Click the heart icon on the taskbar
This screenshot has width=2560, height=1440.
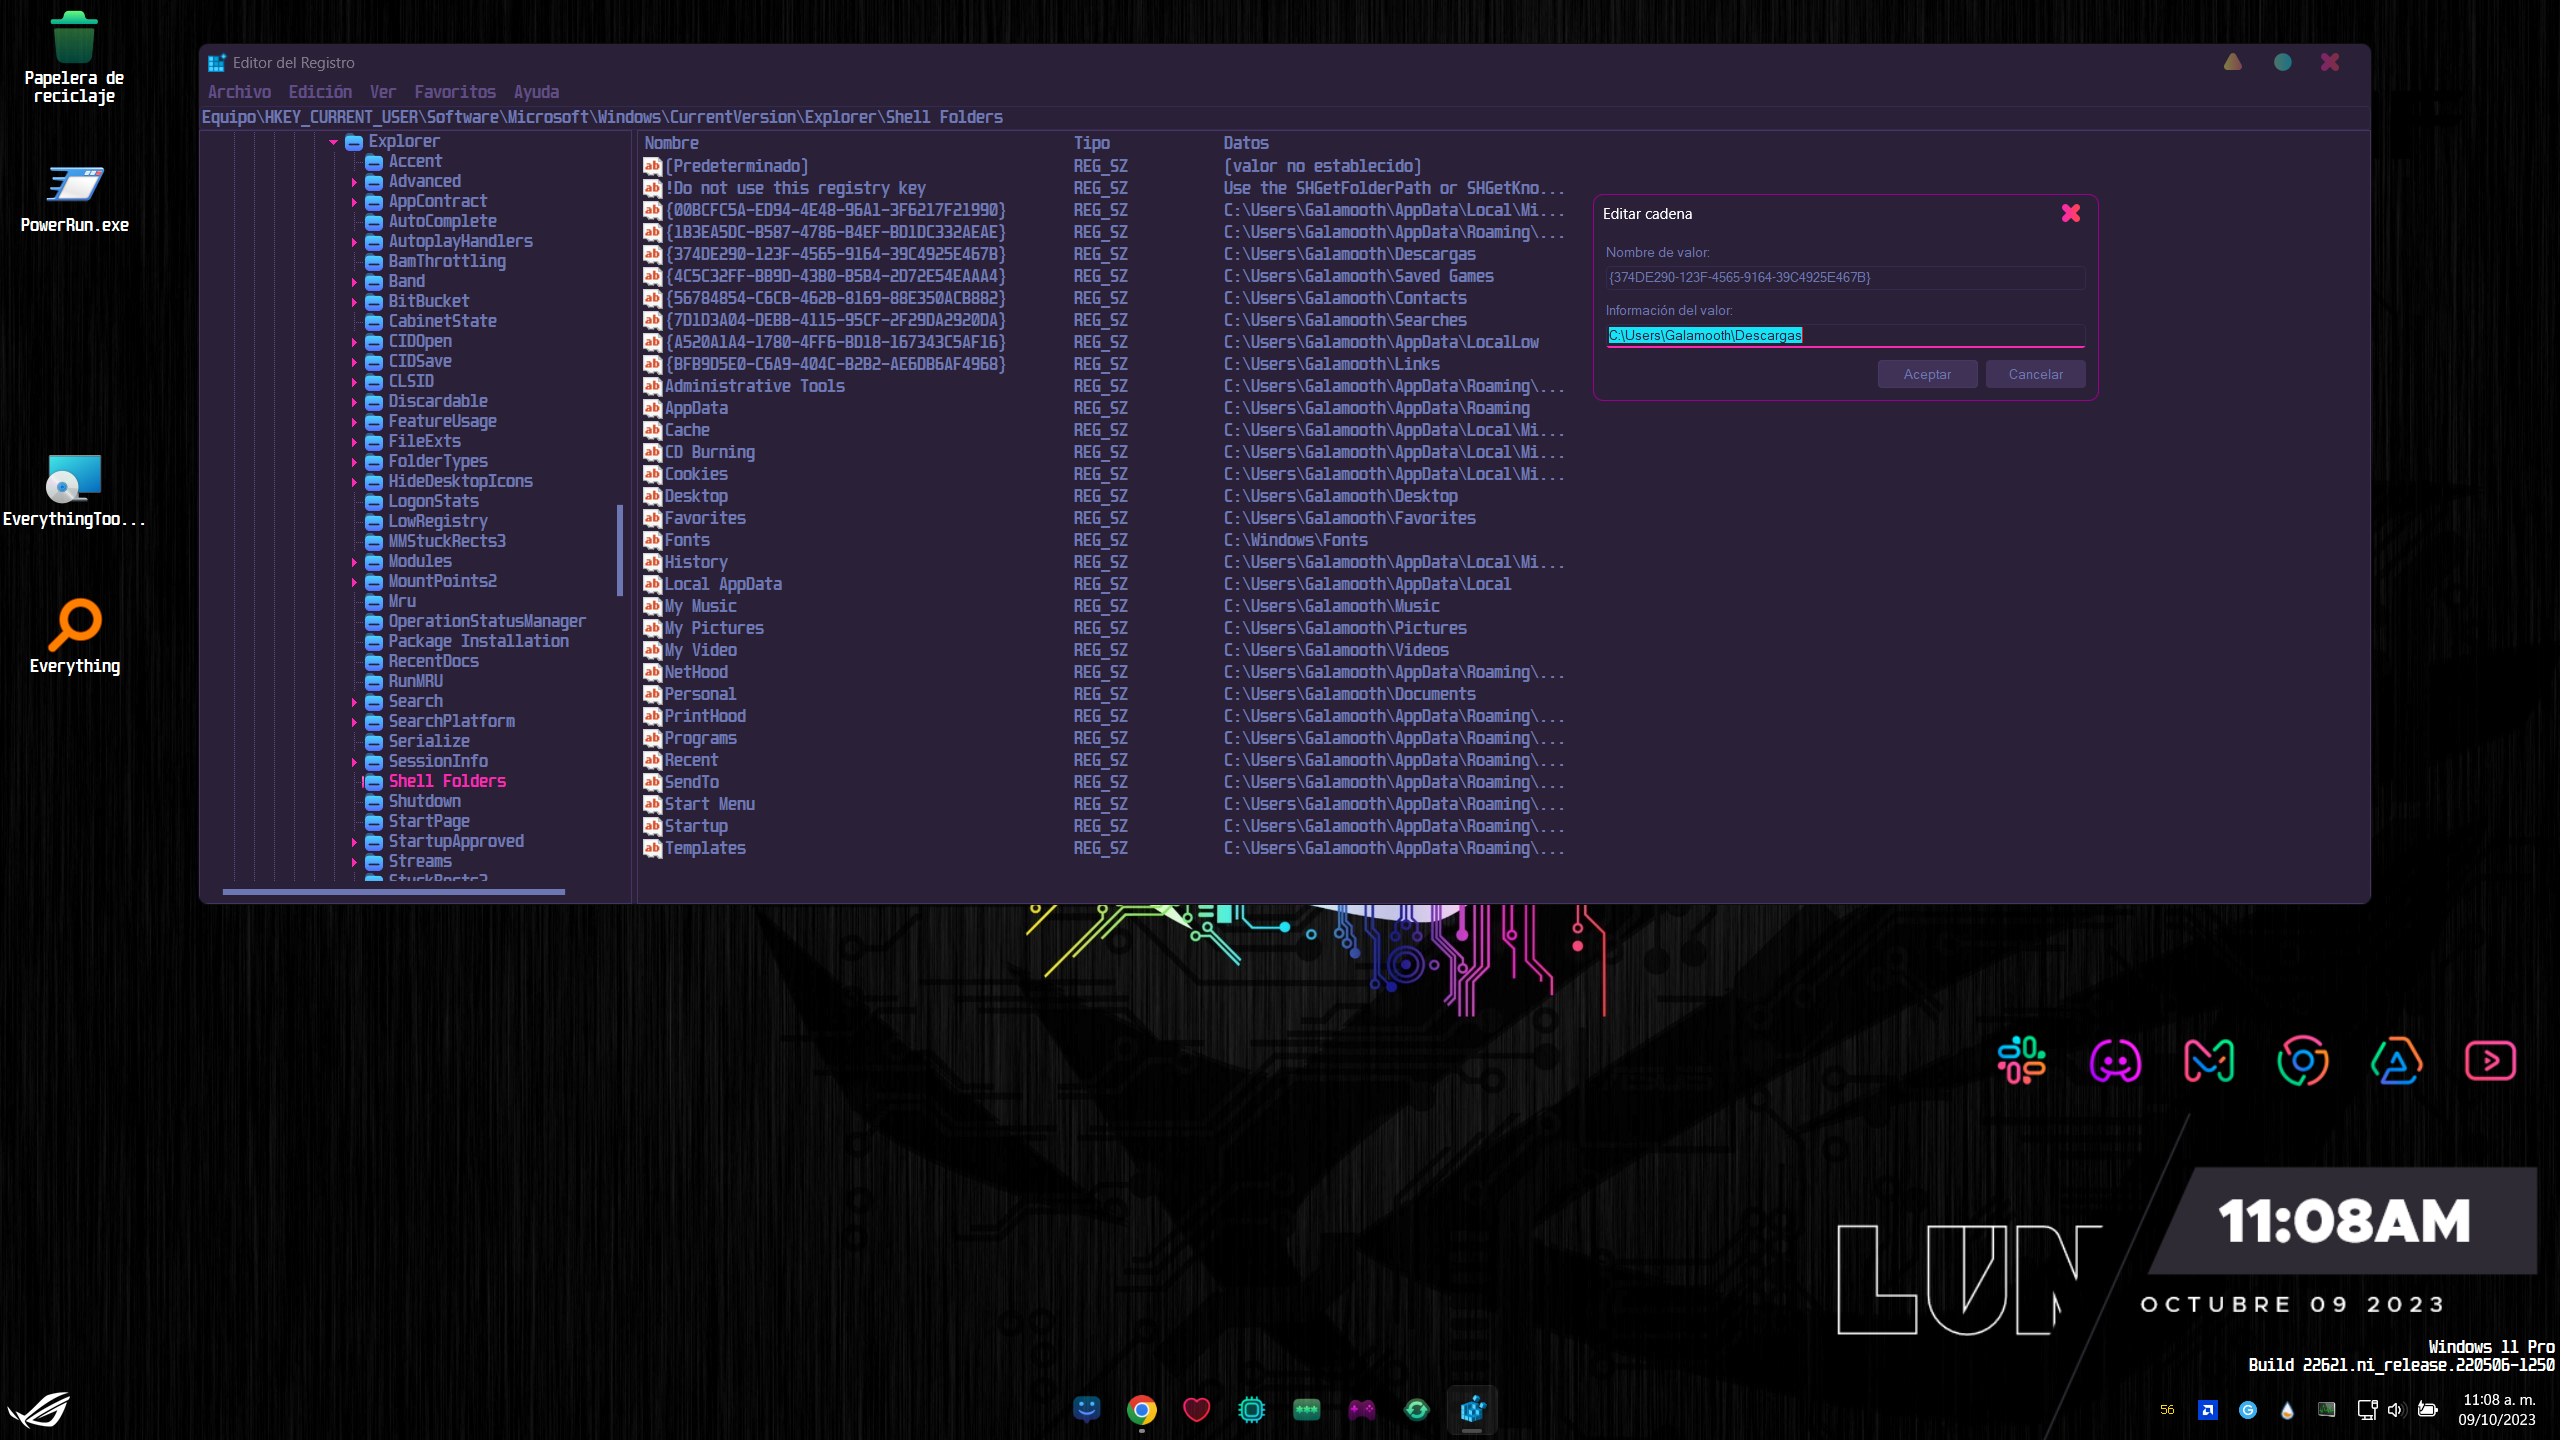[x=1197, y=1410]
